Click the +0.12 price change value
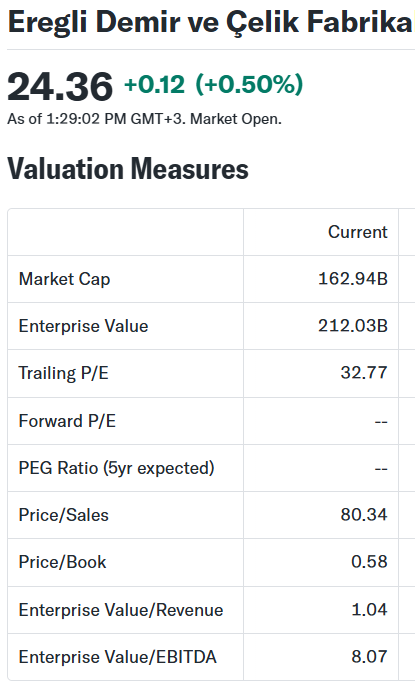 [154, 84]
